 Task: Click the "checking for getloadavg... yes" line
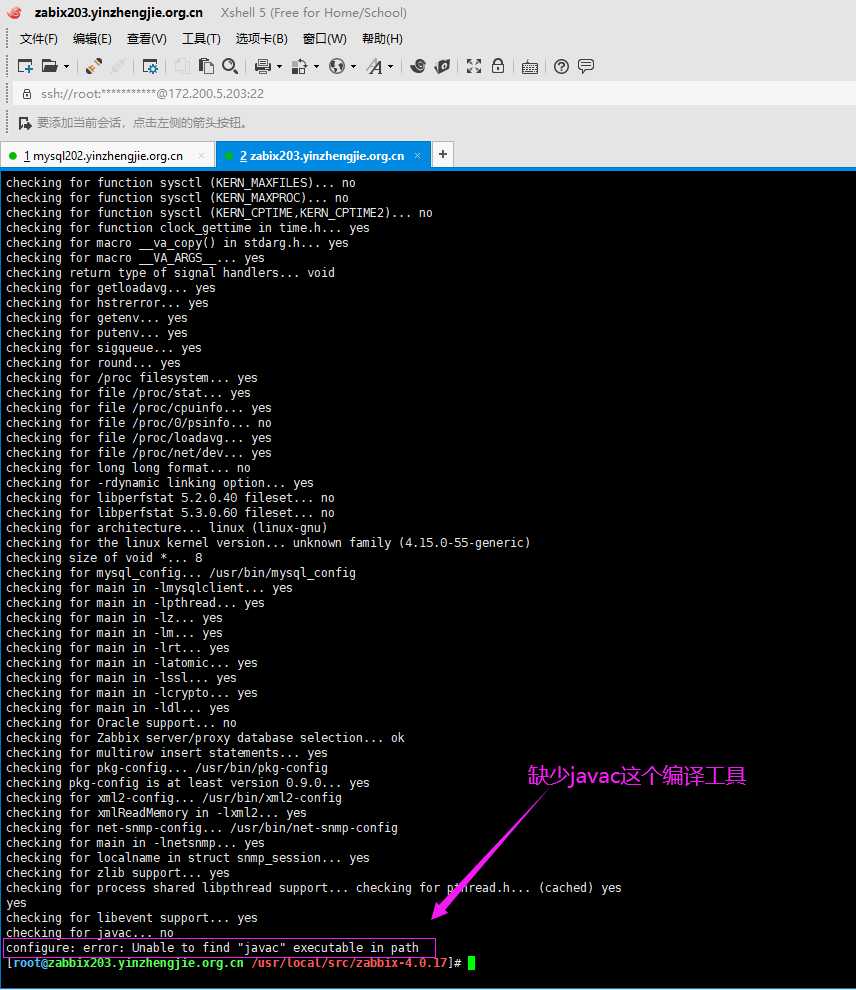pos(110,287)
